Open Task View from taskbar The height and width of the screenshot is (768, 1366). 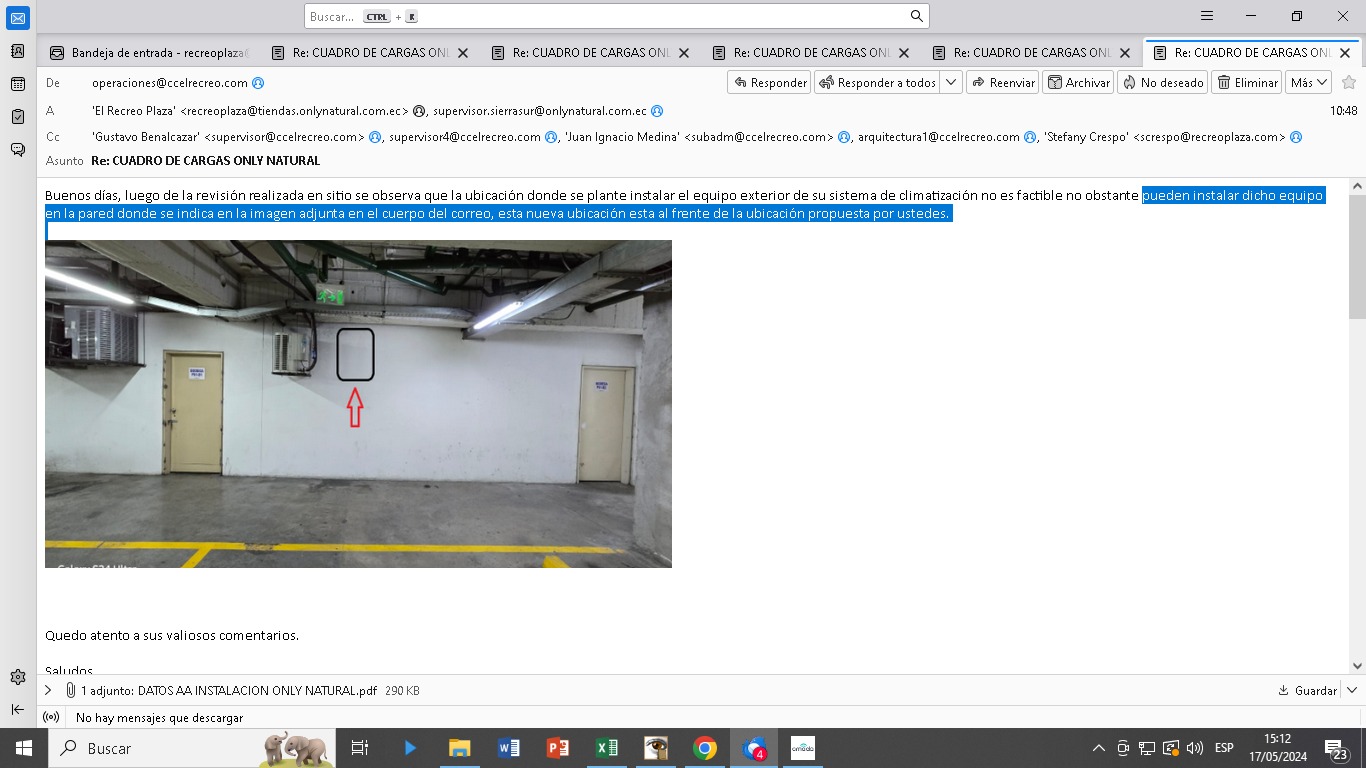(360, 748)
